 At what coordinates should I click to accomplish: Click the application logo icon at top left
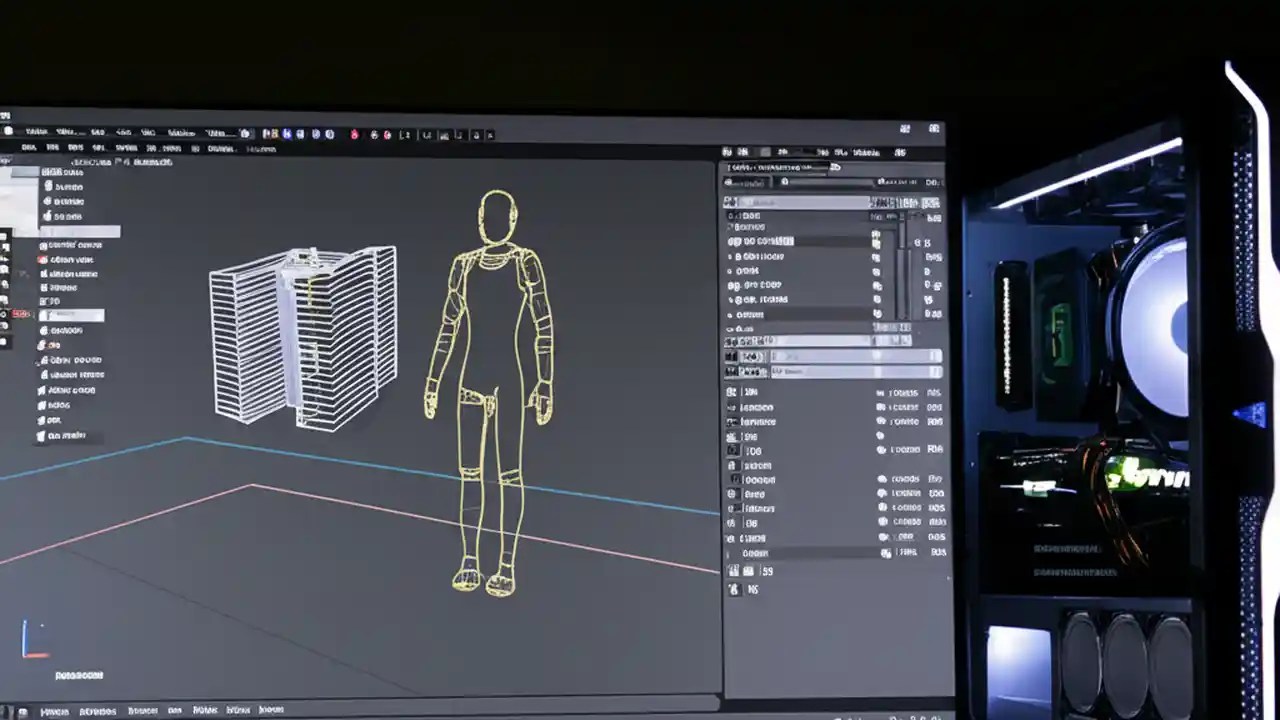tap(8, 132)
